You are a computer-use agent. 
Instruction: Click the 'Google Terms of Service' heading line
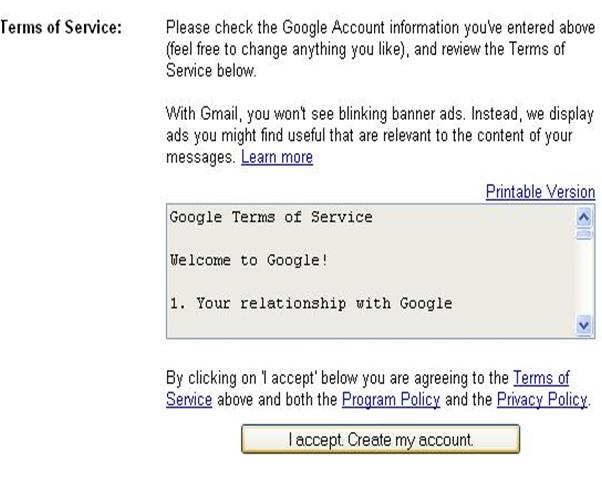(271, 217)
